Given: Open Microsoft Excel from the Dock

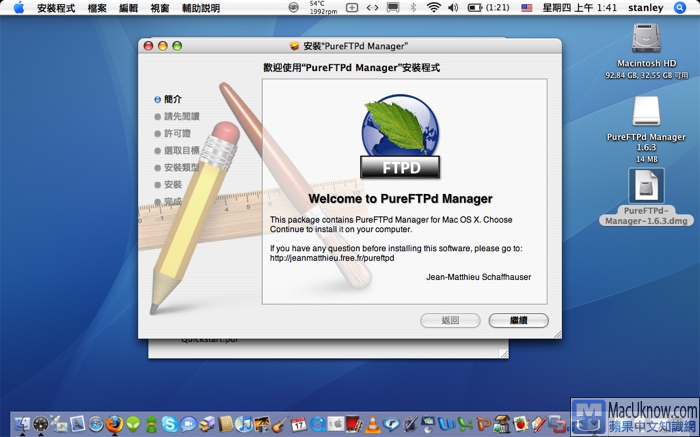Looking at the screenshot, I should [x=465, y=424].
